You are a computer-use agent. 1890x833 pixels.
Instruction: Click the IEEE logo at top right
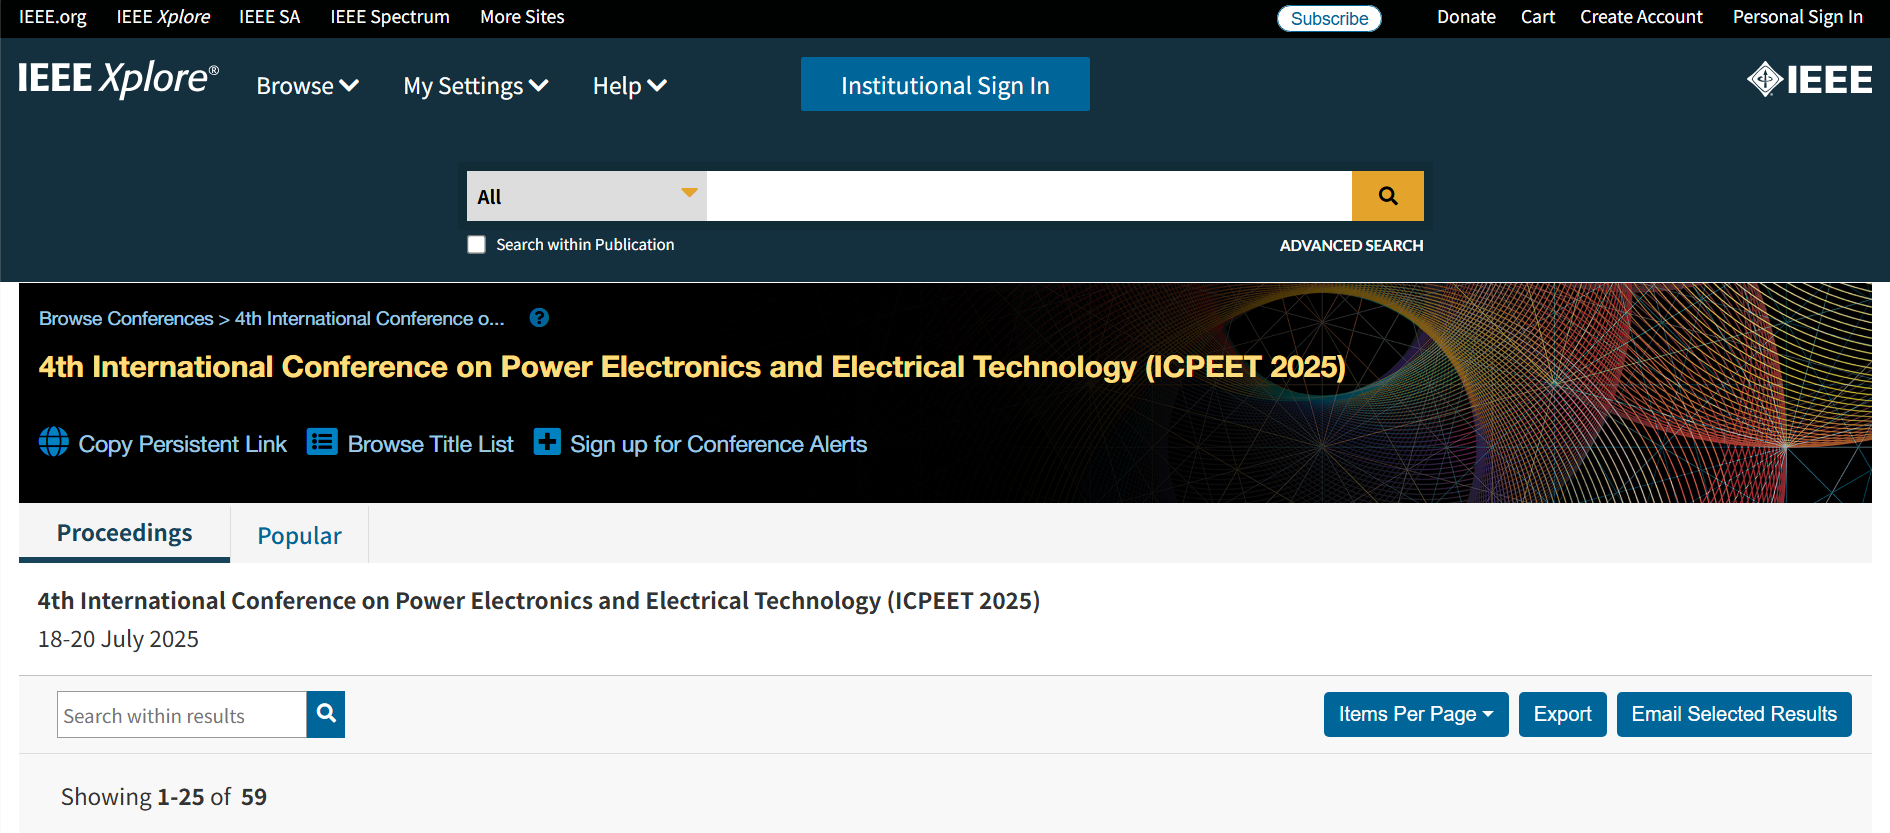click(1809, 79)
